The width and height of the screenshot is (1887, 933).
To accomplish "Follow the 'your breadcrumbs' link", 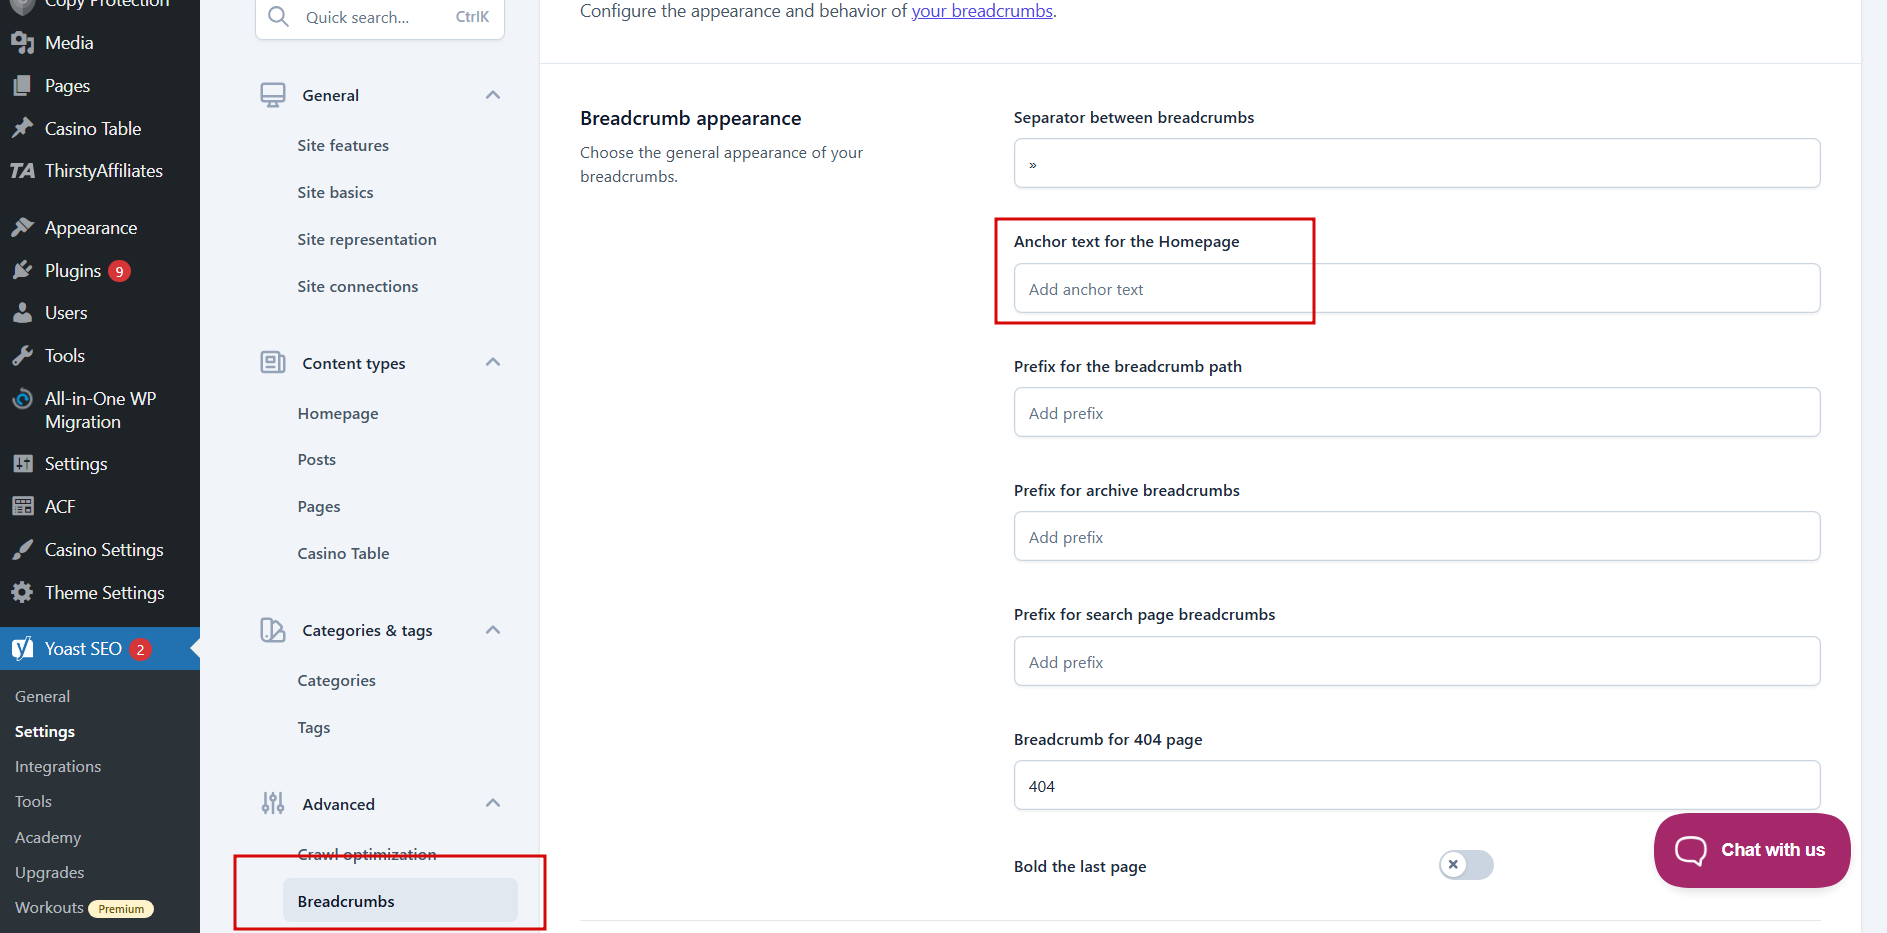I will click(x=982, y=11).
